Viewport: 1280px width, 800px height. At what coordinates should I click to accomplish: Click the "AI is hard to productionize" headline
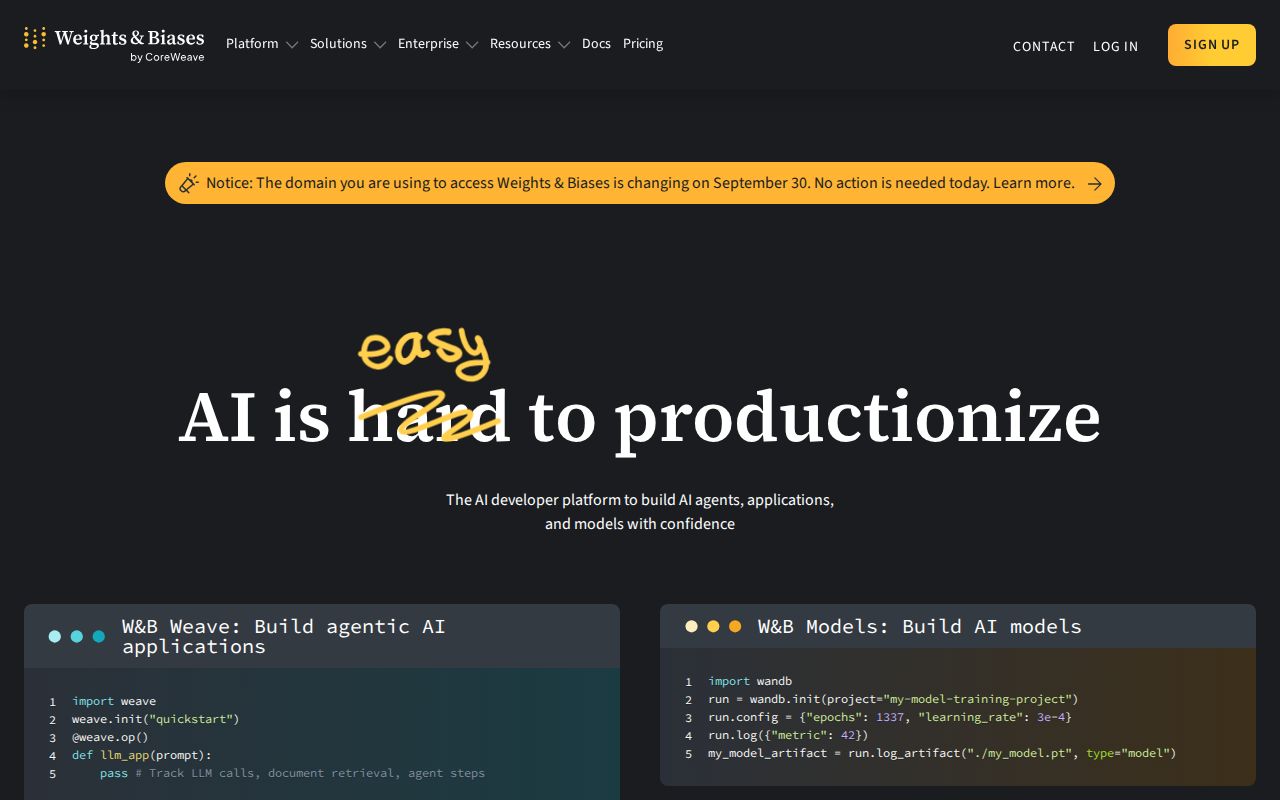tap(640, 417)
